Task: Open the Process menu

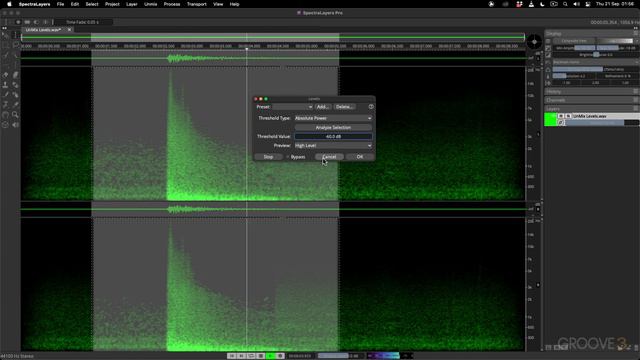Action: pyautogui.click(x=172, y=4)
